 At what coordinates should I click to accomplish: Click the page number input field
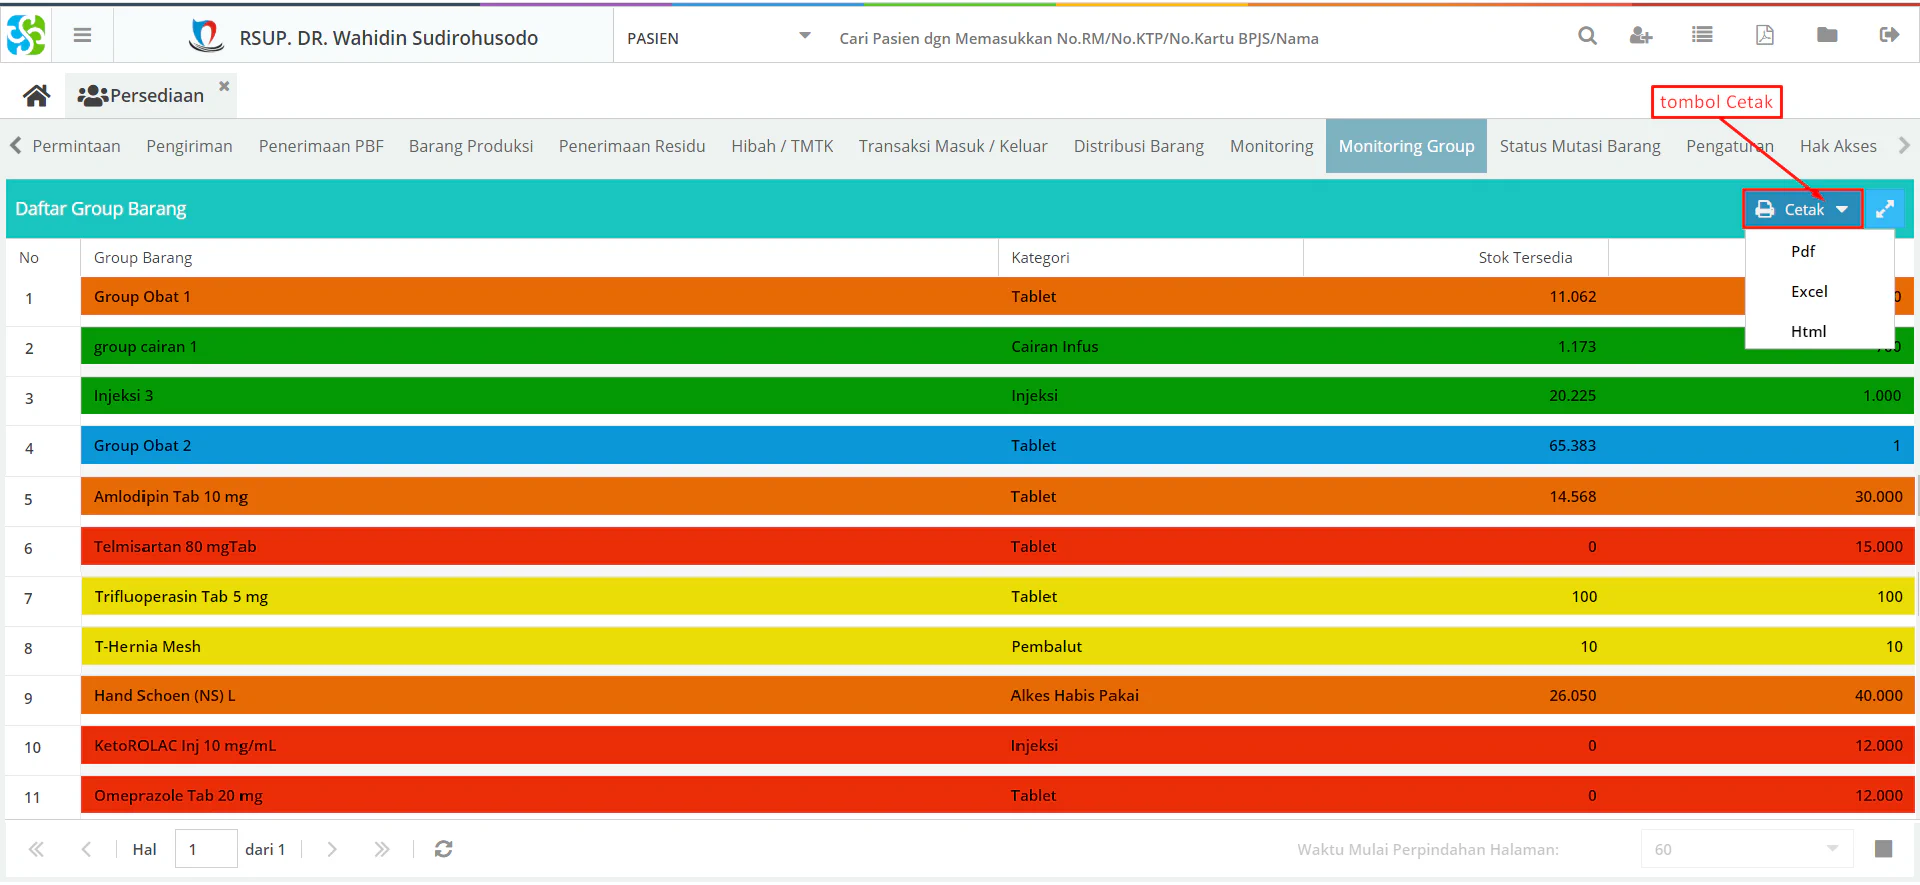click(206, 849)
